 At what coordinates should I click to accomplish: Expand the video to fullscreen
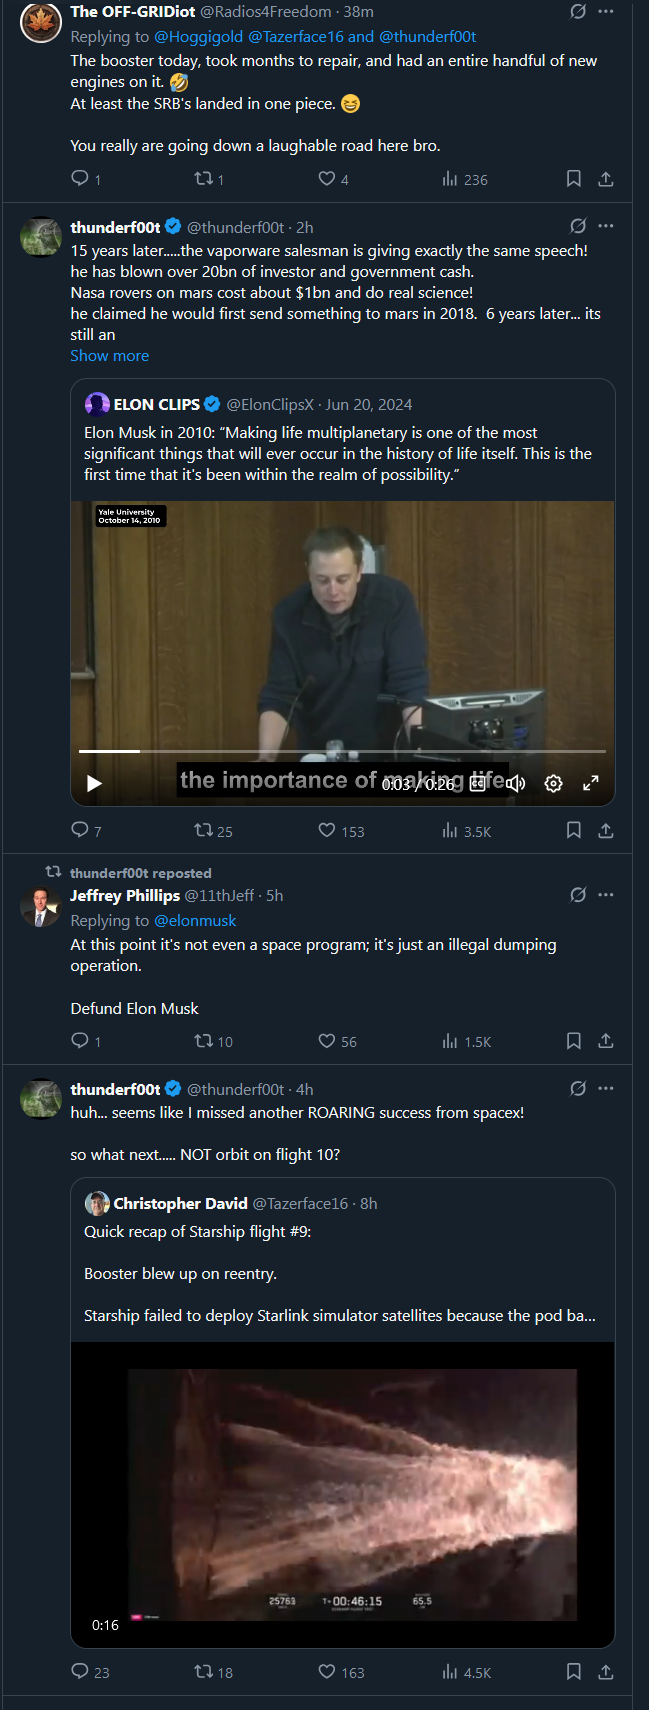tap(591, 783)
